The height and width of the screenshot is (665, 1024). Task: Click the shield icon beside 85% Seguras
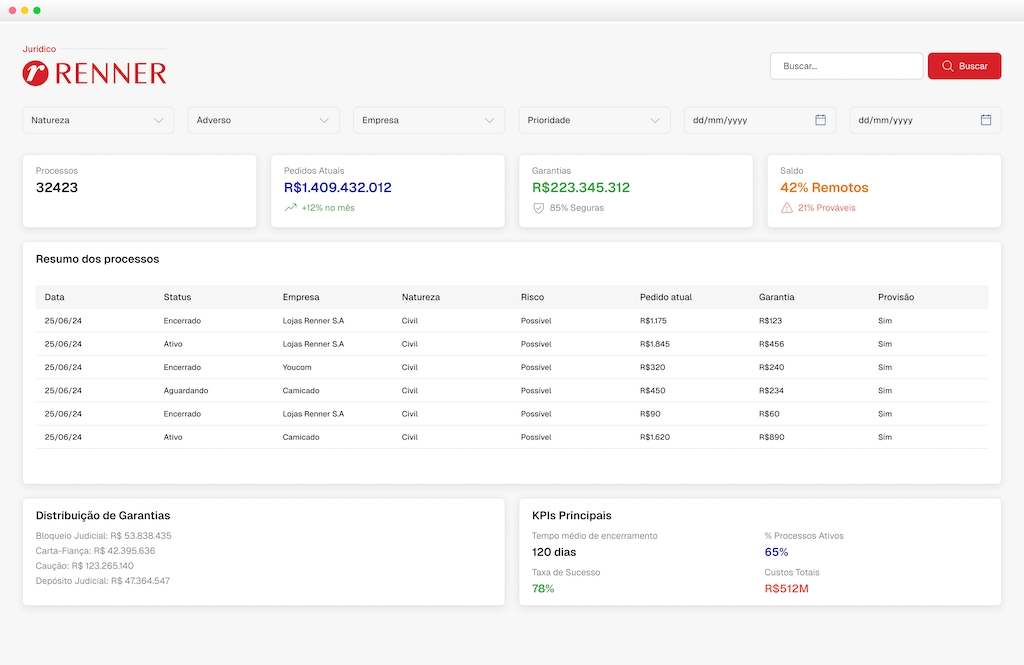click(x=539, y=208)
